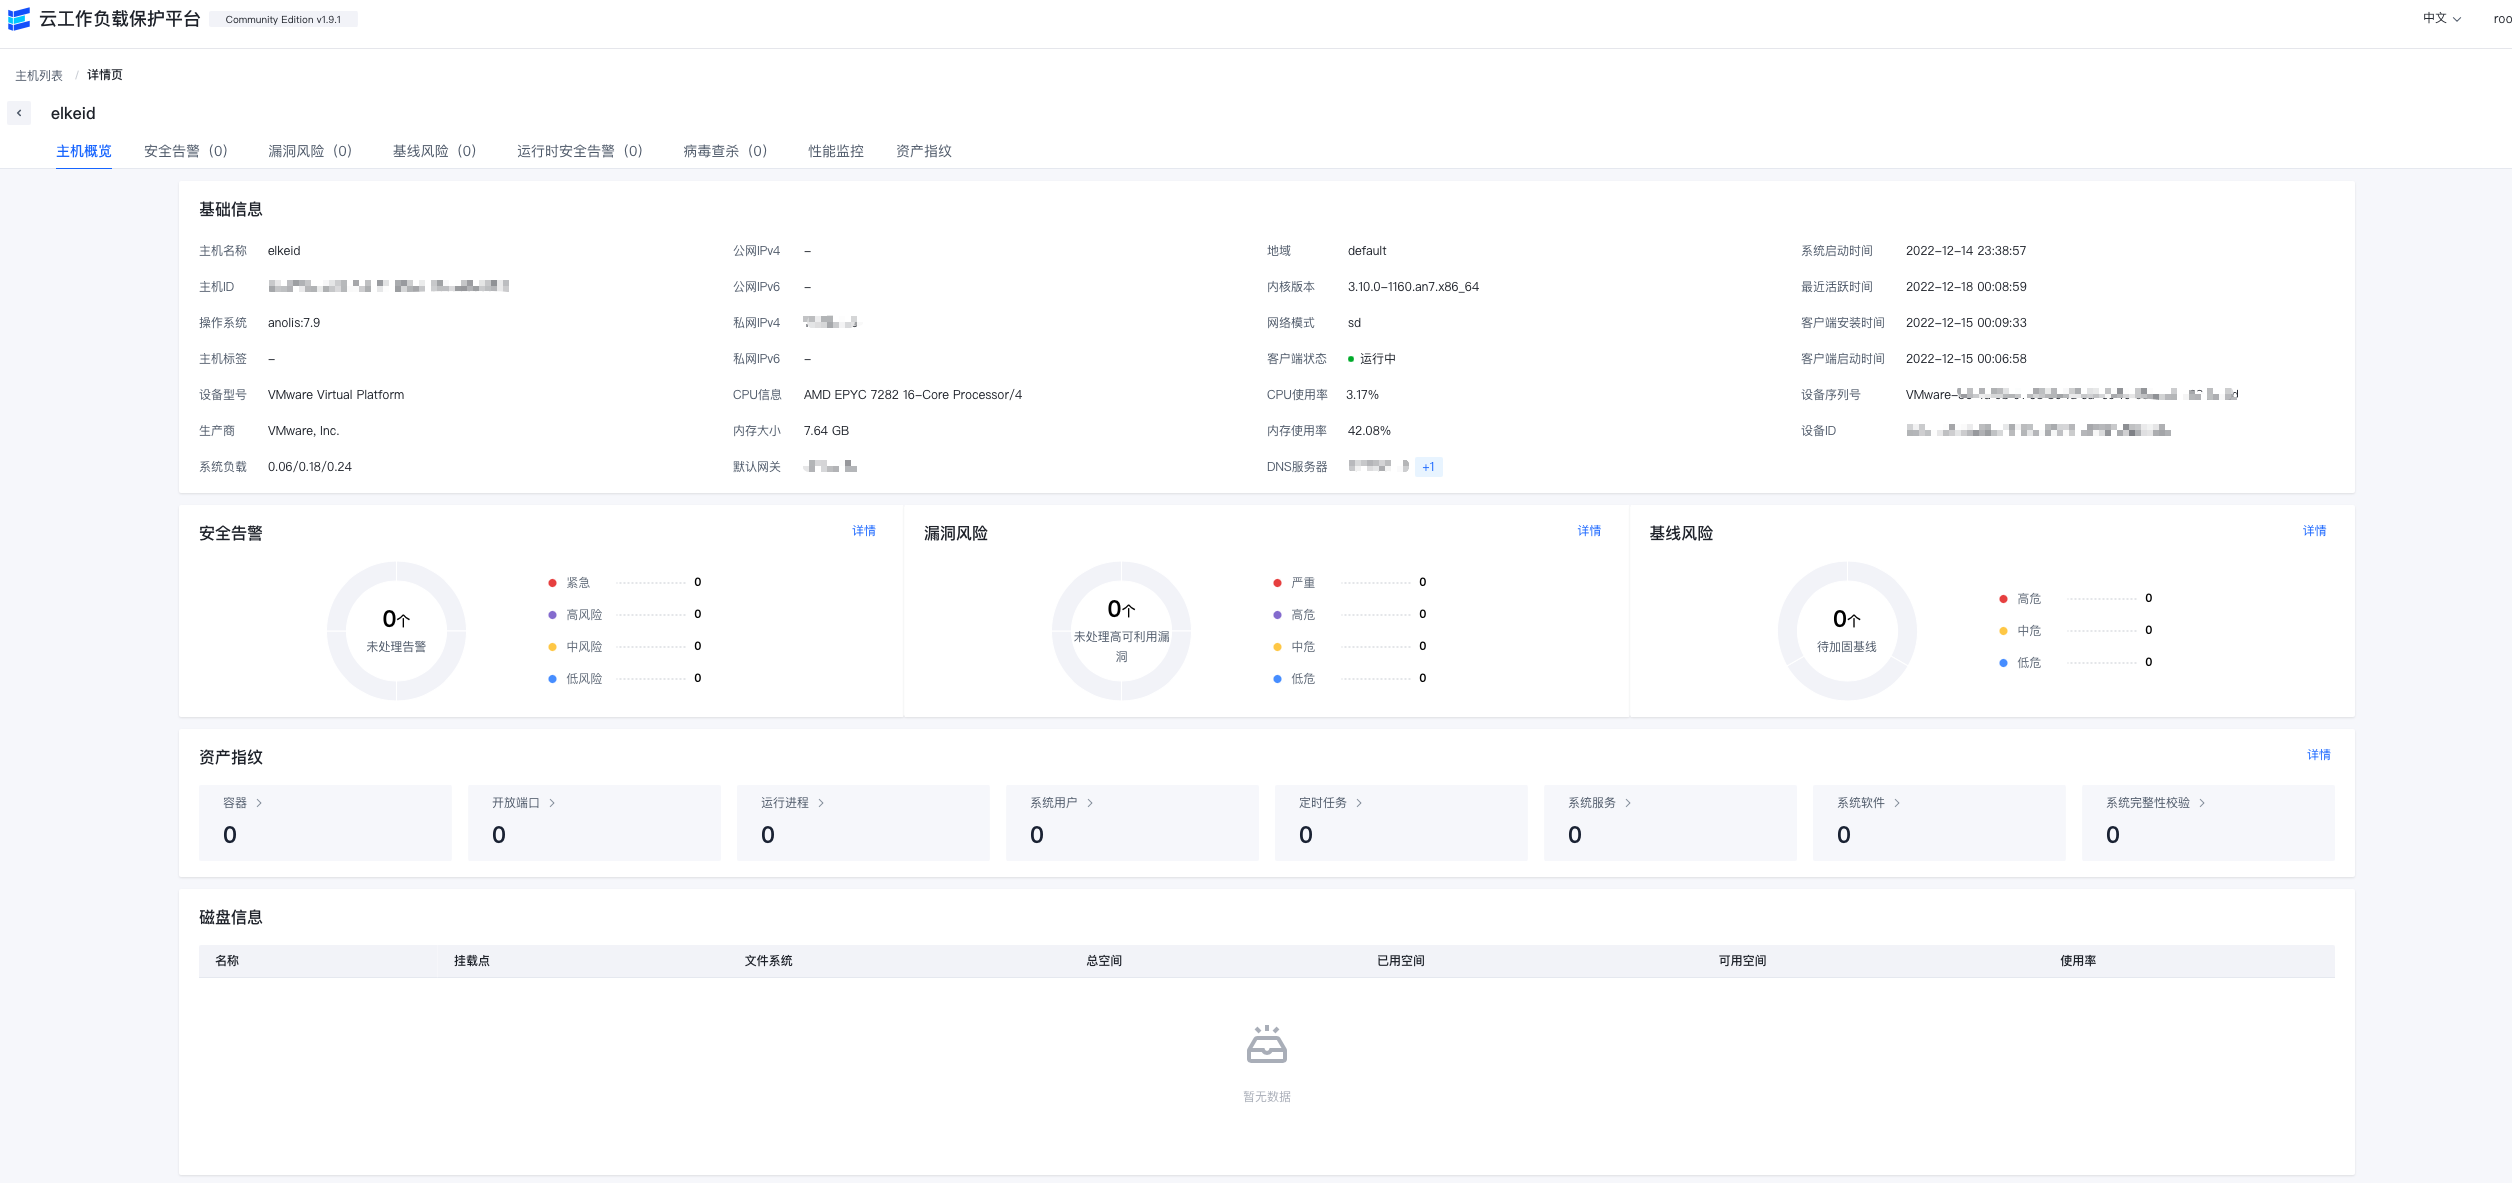Click the cloud workload platform logo icon
Viewport: 2512px width, 1183px height.
point(20,18)
